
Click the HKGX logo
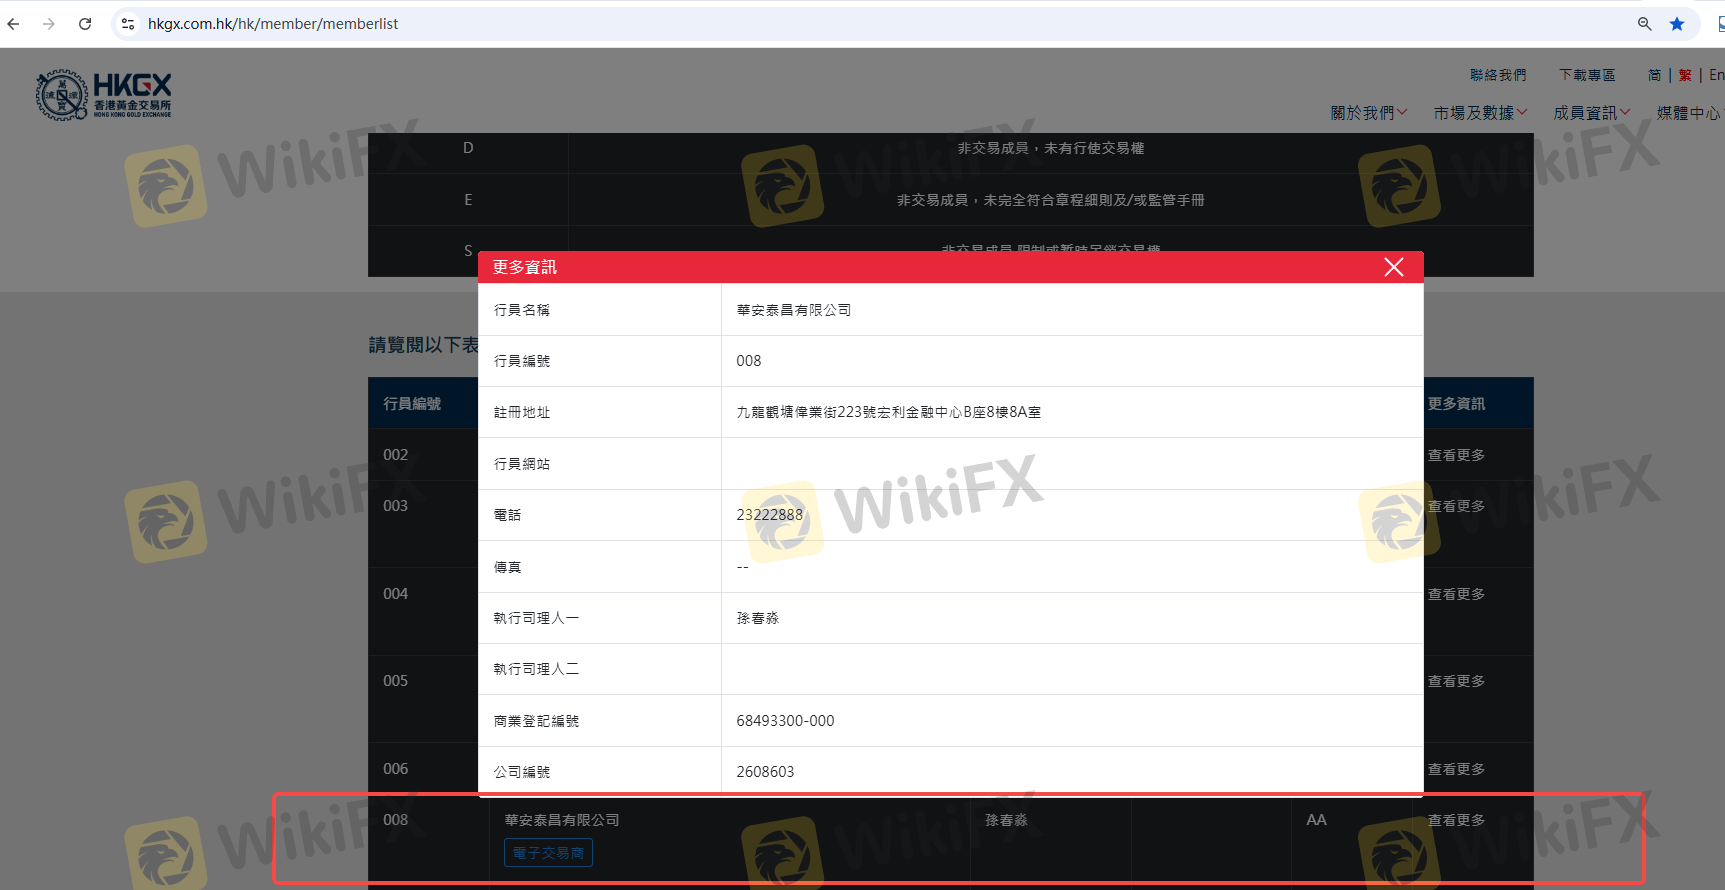coord(104,95)
